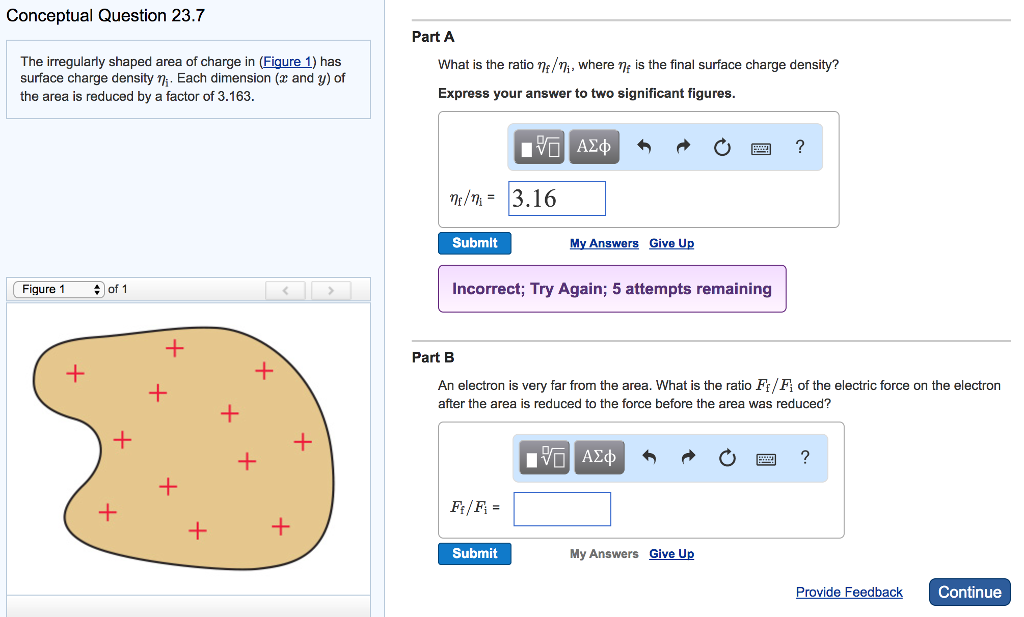Submit the Part B answer
Viewport: 1024px width, 617px height.
[x=474, y=553]
